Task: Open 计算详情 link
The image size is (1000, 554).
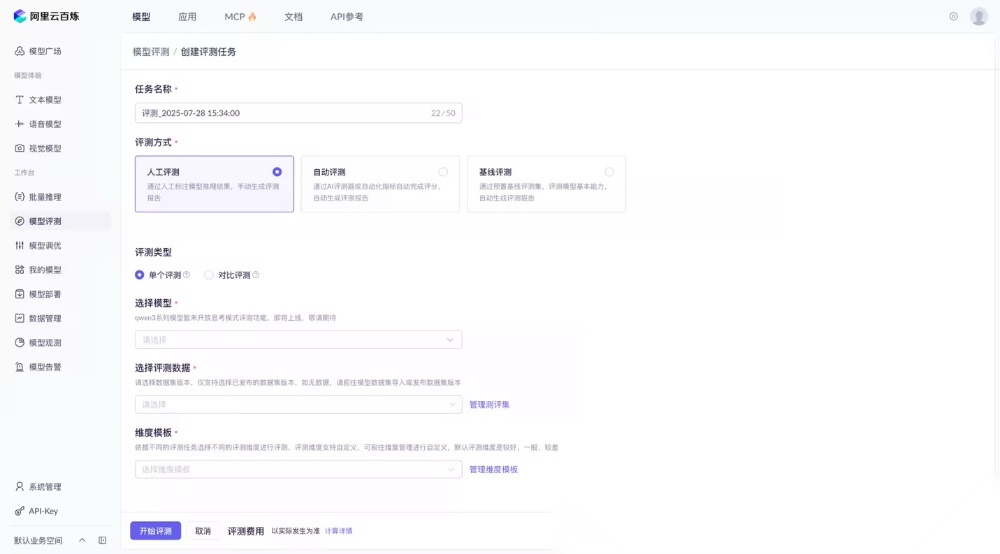Action: click(339, 530)
